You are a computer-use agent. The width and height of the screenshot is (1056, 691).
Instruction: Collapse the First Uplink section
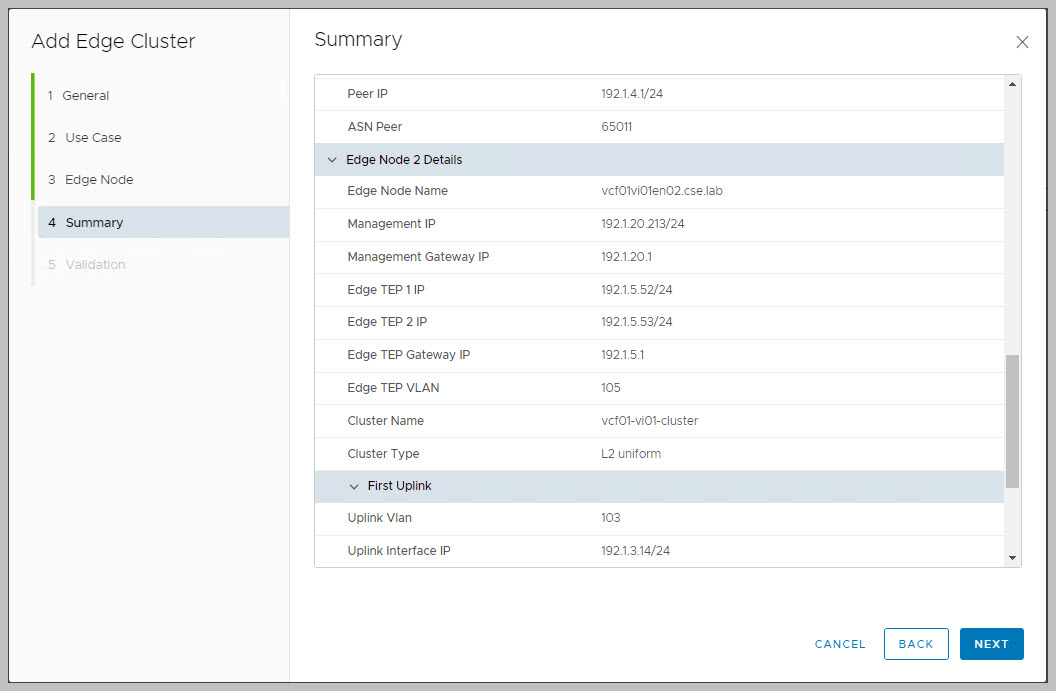click(354, 486)
